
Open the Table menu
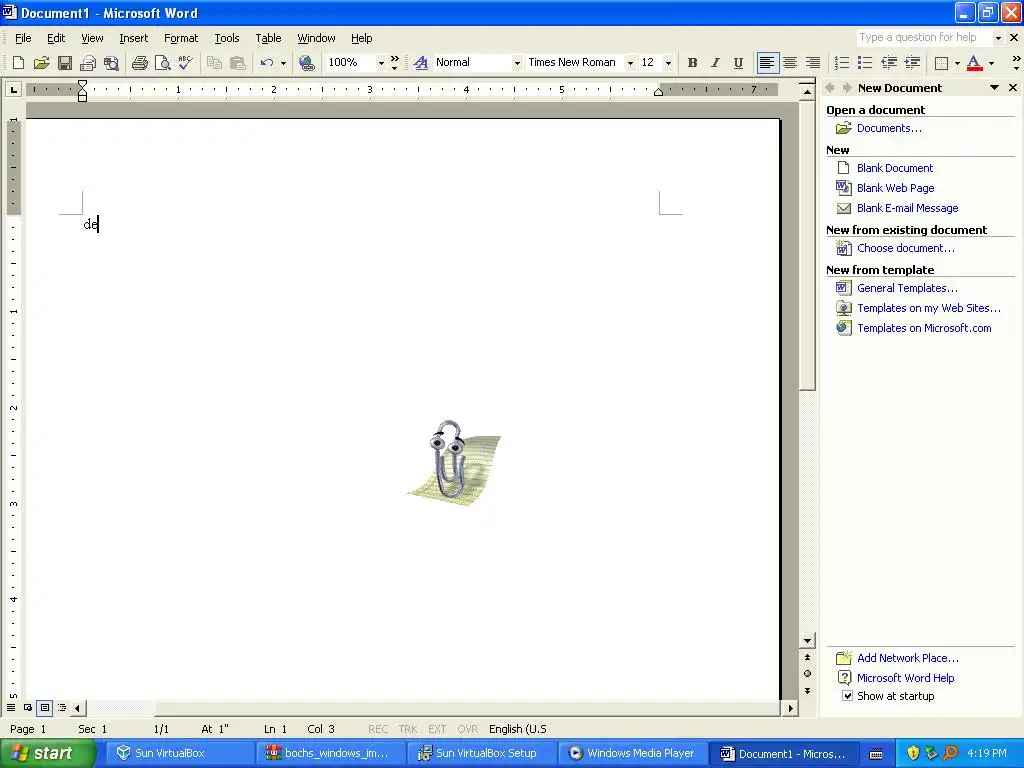[268, 38]
